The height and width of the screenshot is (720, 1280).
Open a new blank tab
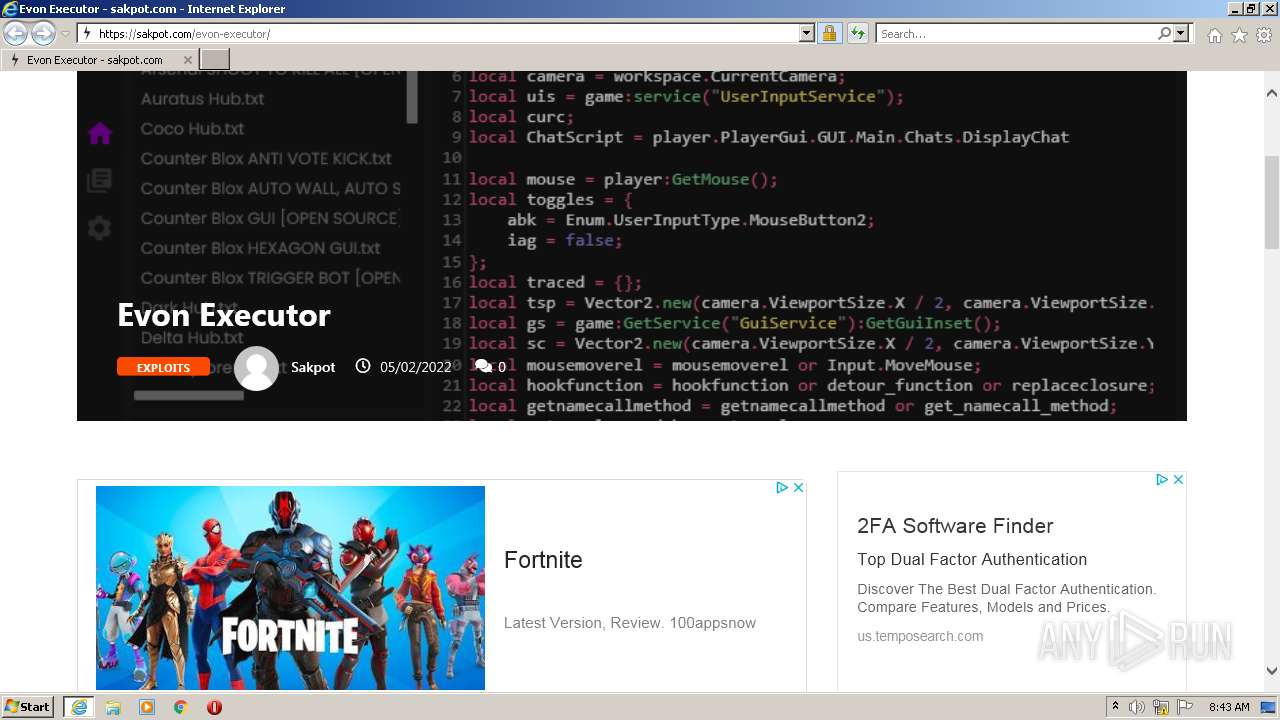pyautogui.click(x=215, y=60)
